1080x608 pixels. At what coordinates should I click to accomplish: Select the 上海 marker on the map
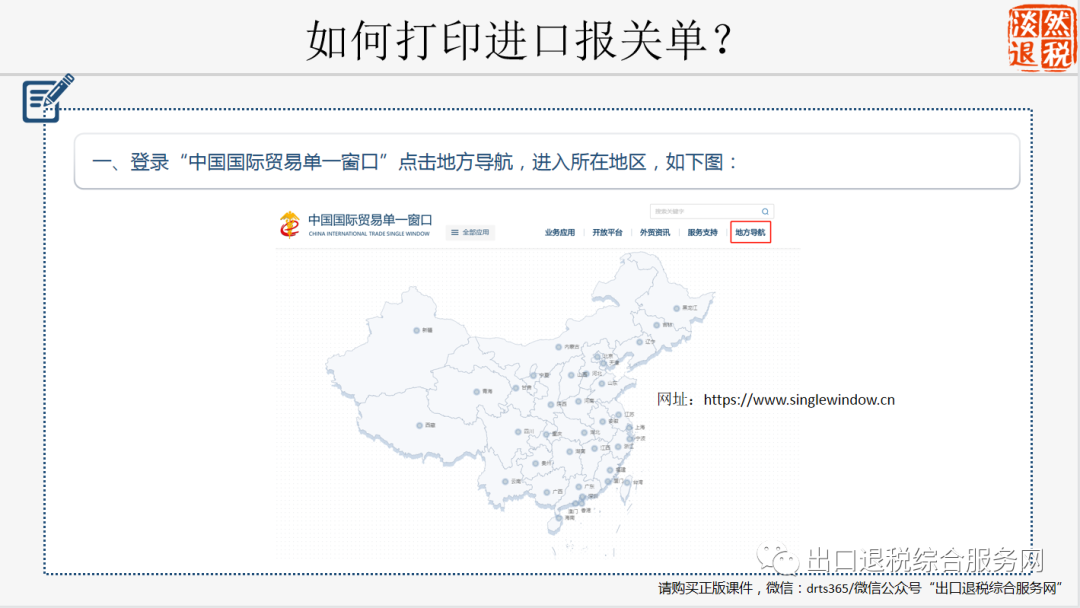click(629, 428)
